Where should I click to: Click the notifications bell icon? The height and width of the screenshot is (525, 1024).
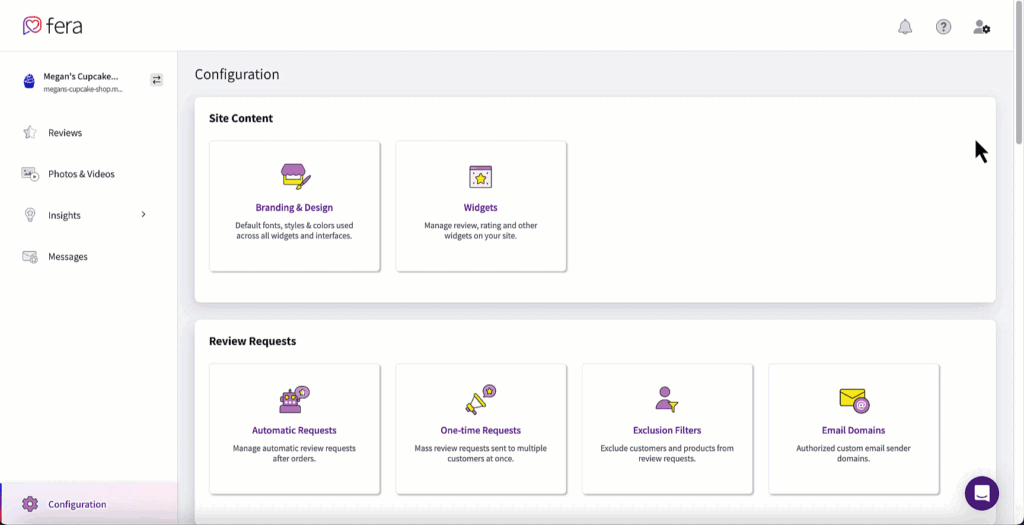pyautogui.click(x=905, y=27)
